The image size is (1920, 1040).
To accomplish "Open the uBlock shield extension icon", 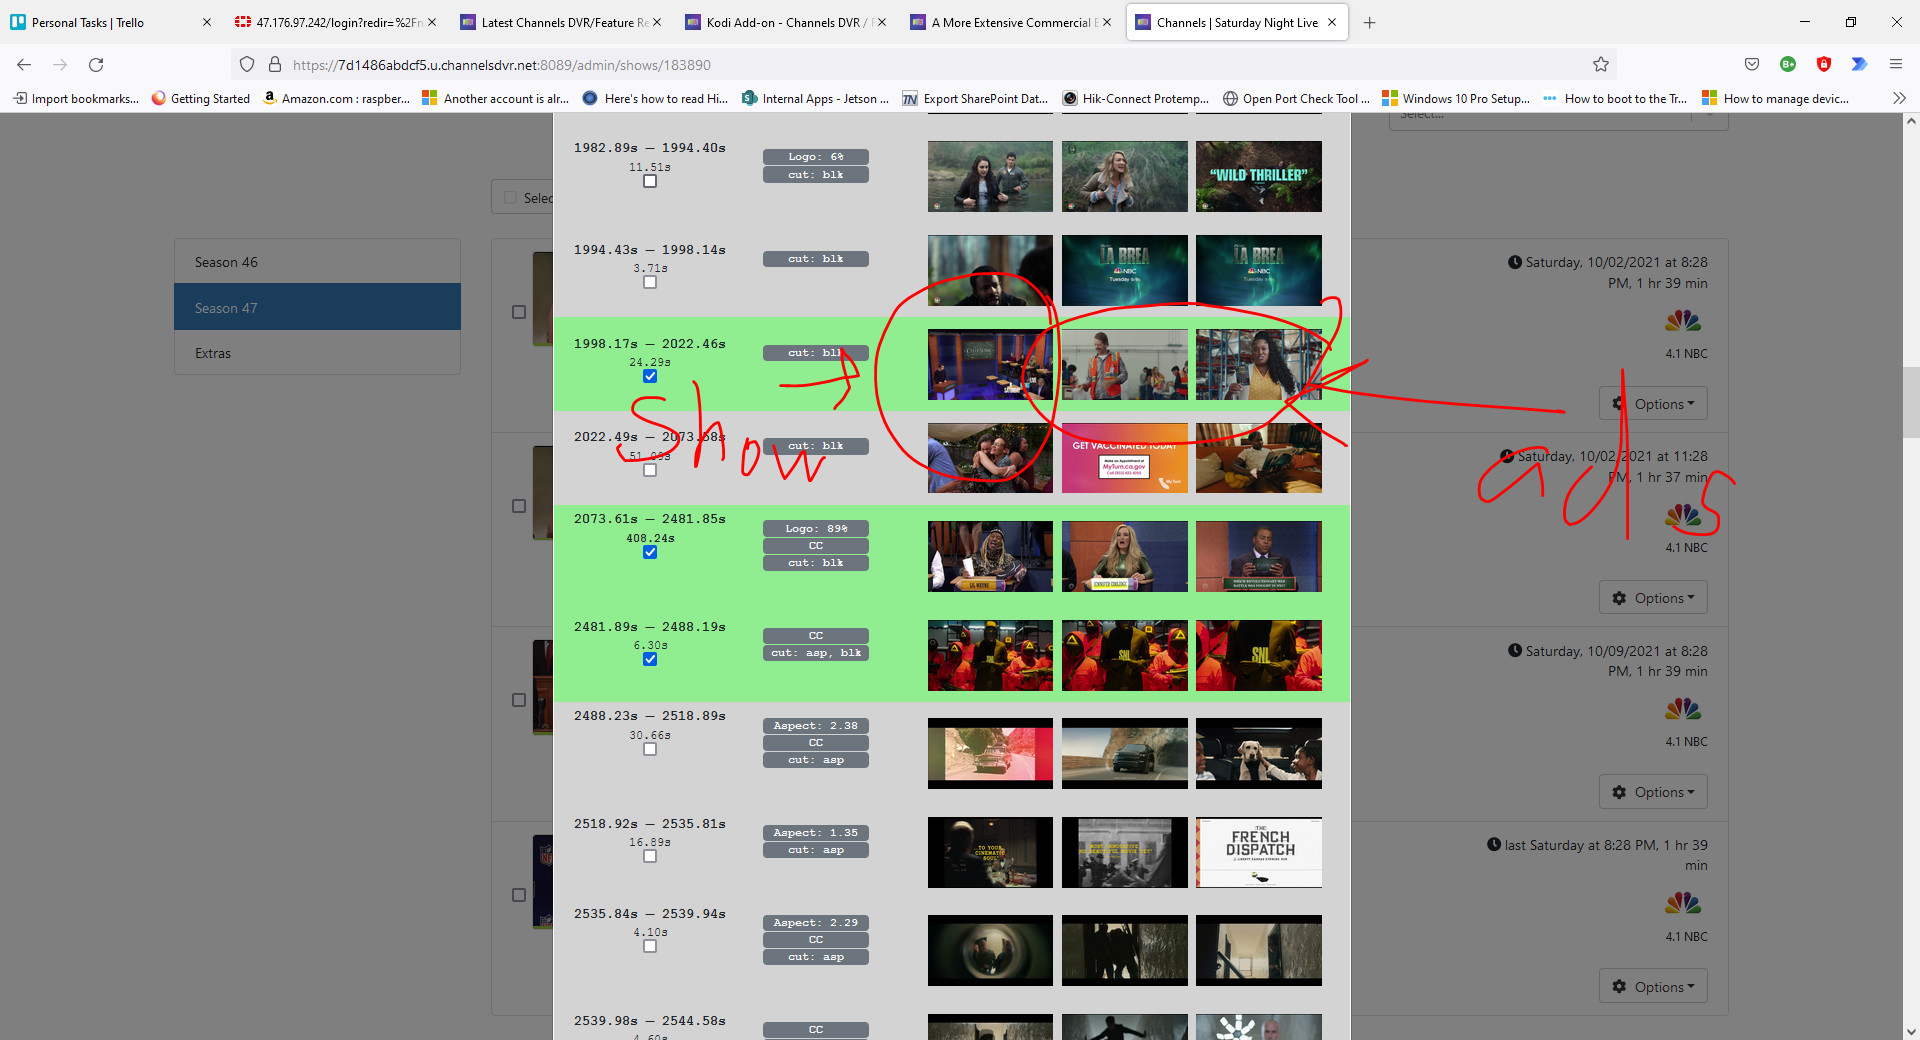I will [1823, 65].
